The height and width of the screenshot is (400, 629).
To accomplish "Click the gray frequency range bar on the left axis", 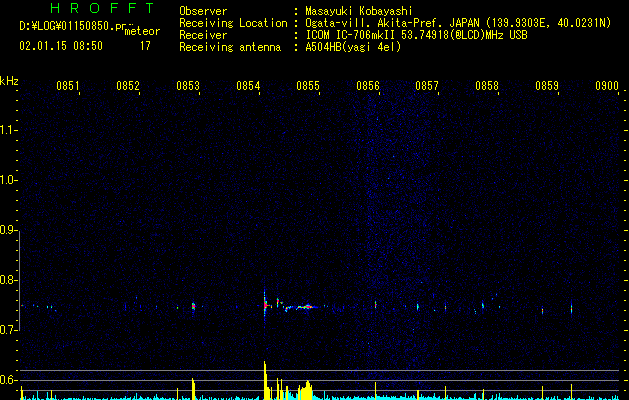I will pyautogui.click(x=20, y=280).
